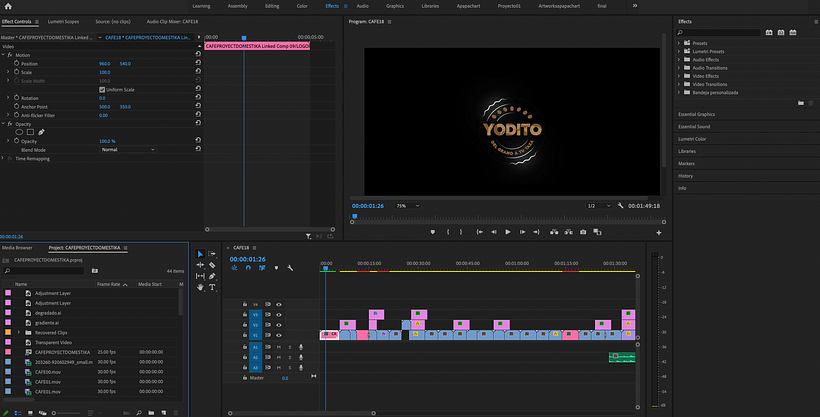Image resolution: width=820 pixels, height=417 pixels.
Task: Click the Export Frame camera icon
Action: pyautogui.click(x=583, y=232)
